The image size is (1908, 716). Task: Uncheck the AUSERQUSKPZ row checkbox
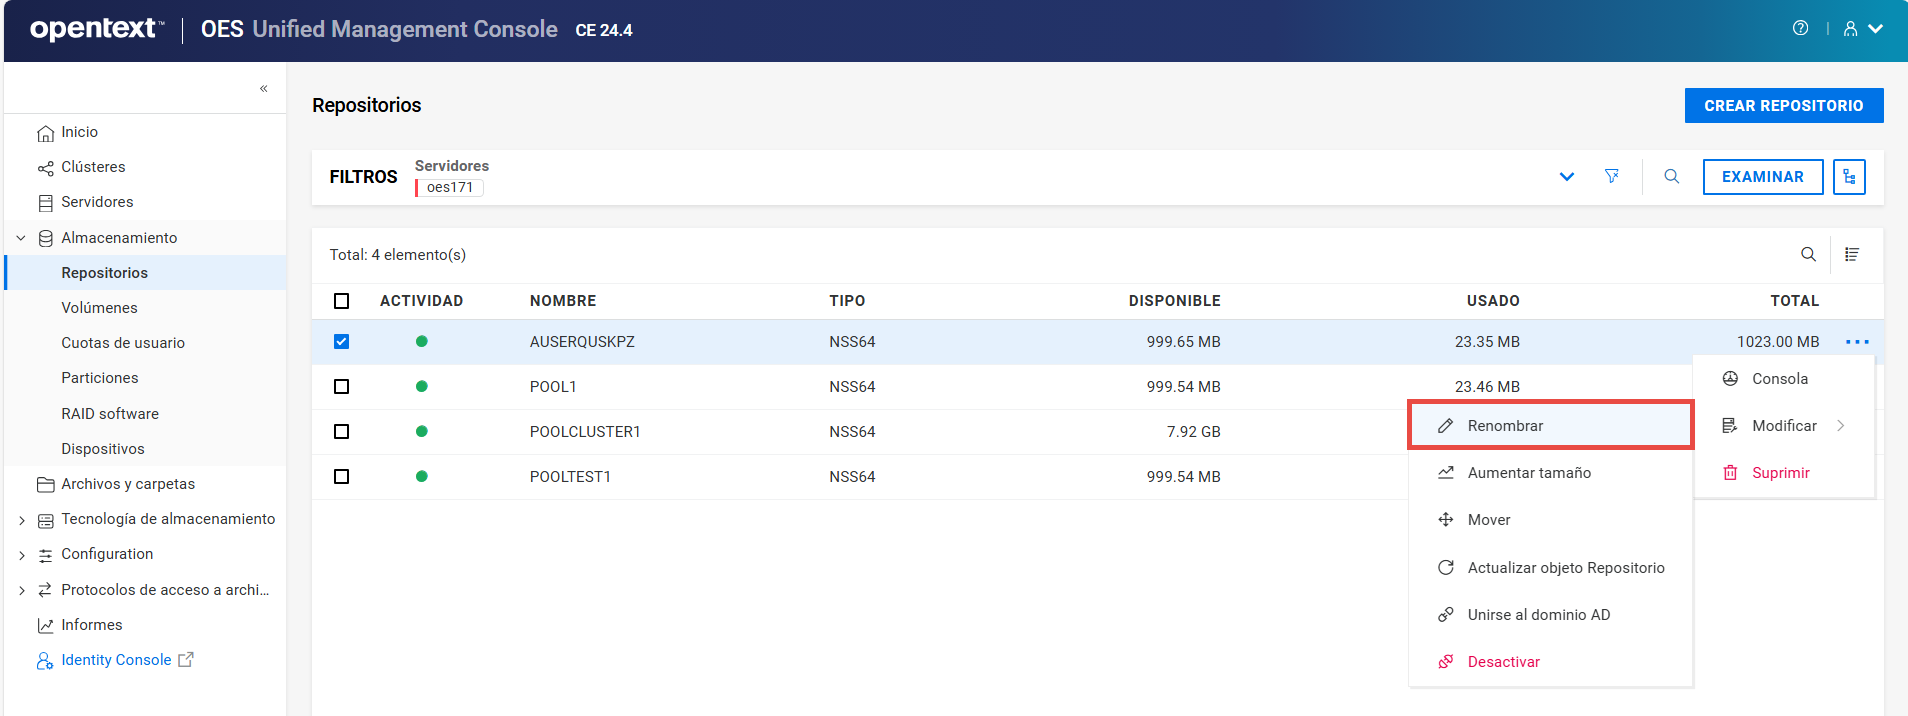pos(342,342)
